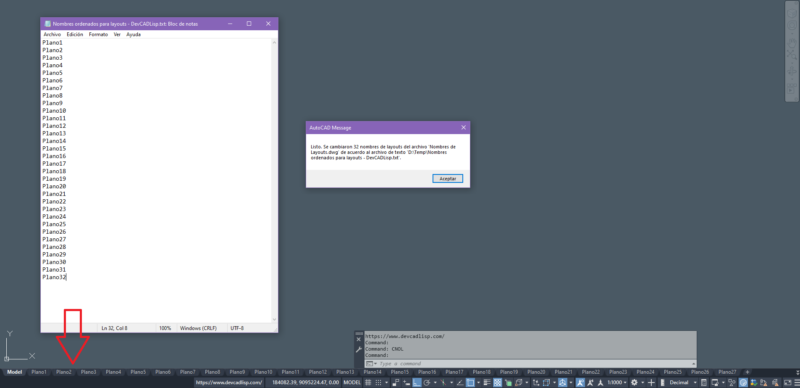This screenshot has height=388, width=800.
Task: Click Aceptar in AutoCAD Message dialog
Action: [447, 178]
